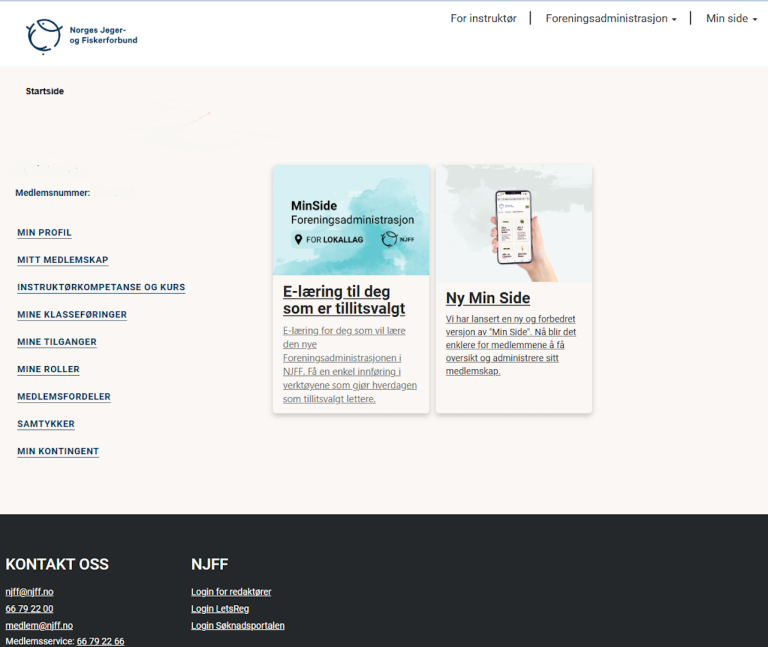View MEDLEMSFORDELER page
This screenshot has height=647, width=768.
[x=64, y=397]
